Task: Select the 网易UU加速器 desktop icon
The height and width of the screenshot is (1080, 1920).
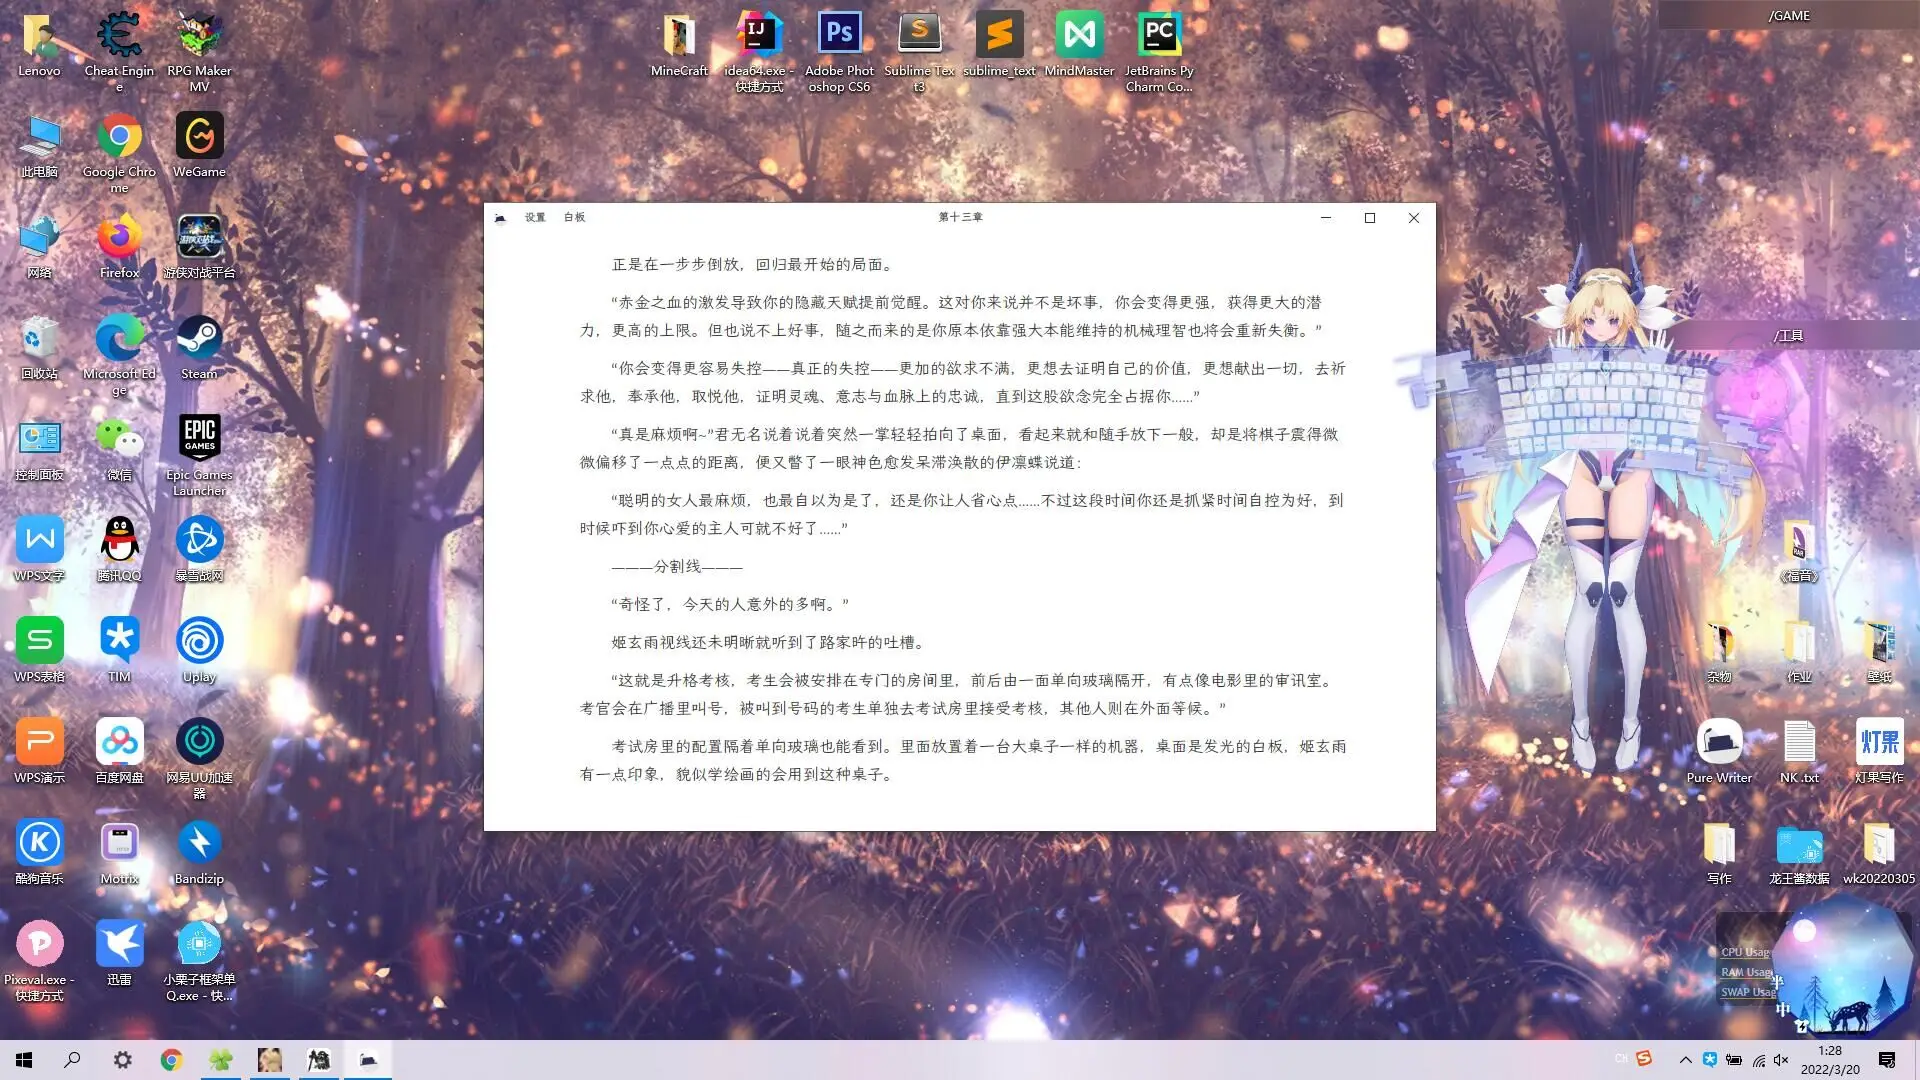Action: tap(199, 757)
